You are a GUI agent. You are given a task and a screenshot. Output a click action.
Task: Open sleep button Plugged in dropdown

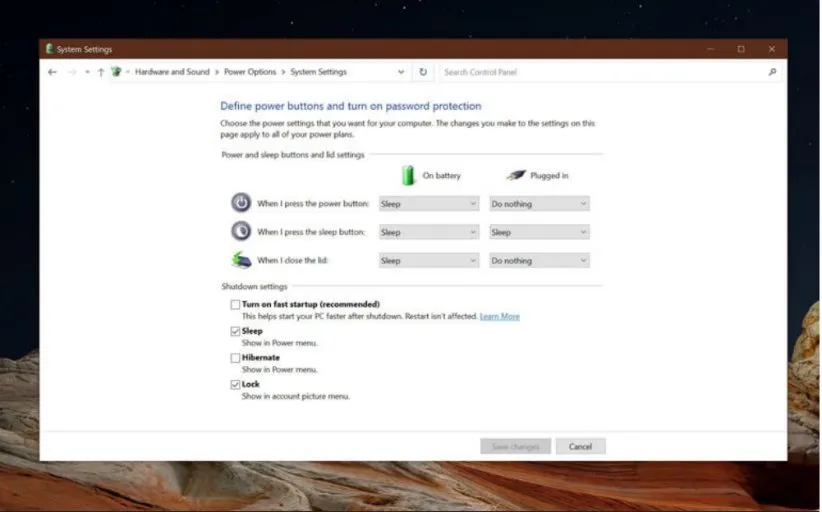pyautogui.click(x=538, y=232)
